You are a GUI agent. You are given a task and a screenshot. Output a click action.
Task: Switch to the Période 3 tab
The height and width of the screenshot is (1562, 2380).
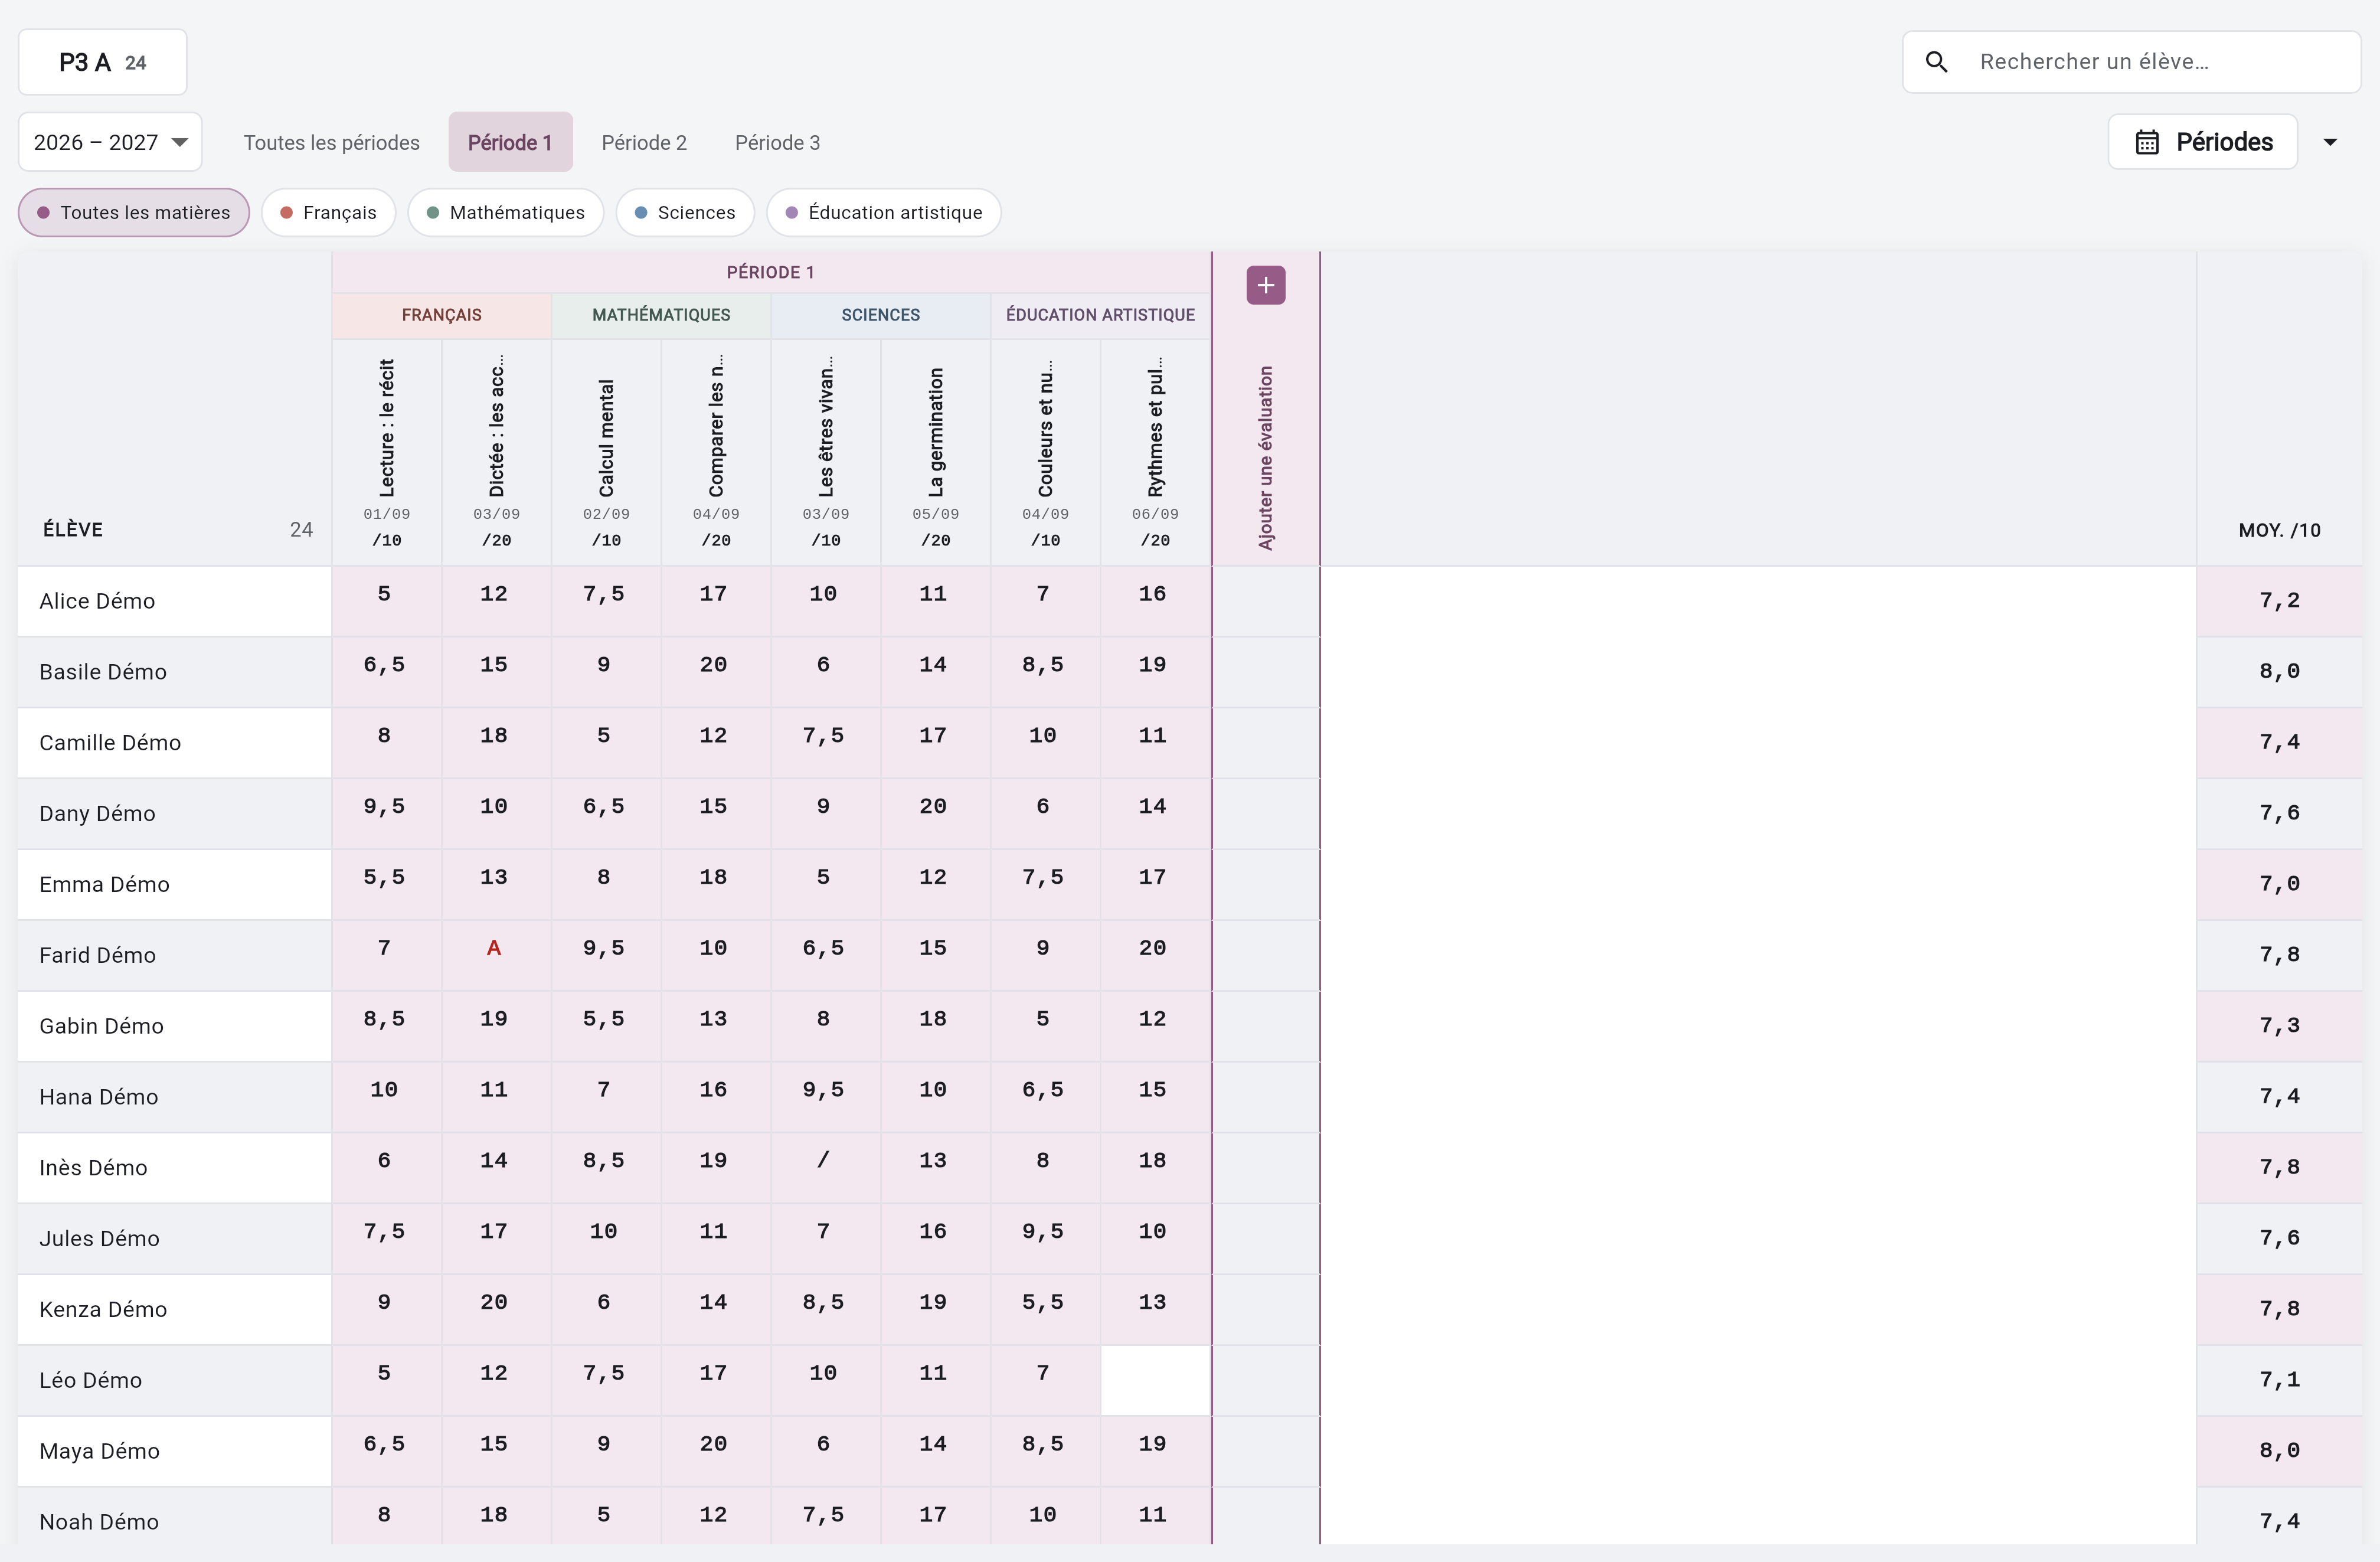pos(777,142)
